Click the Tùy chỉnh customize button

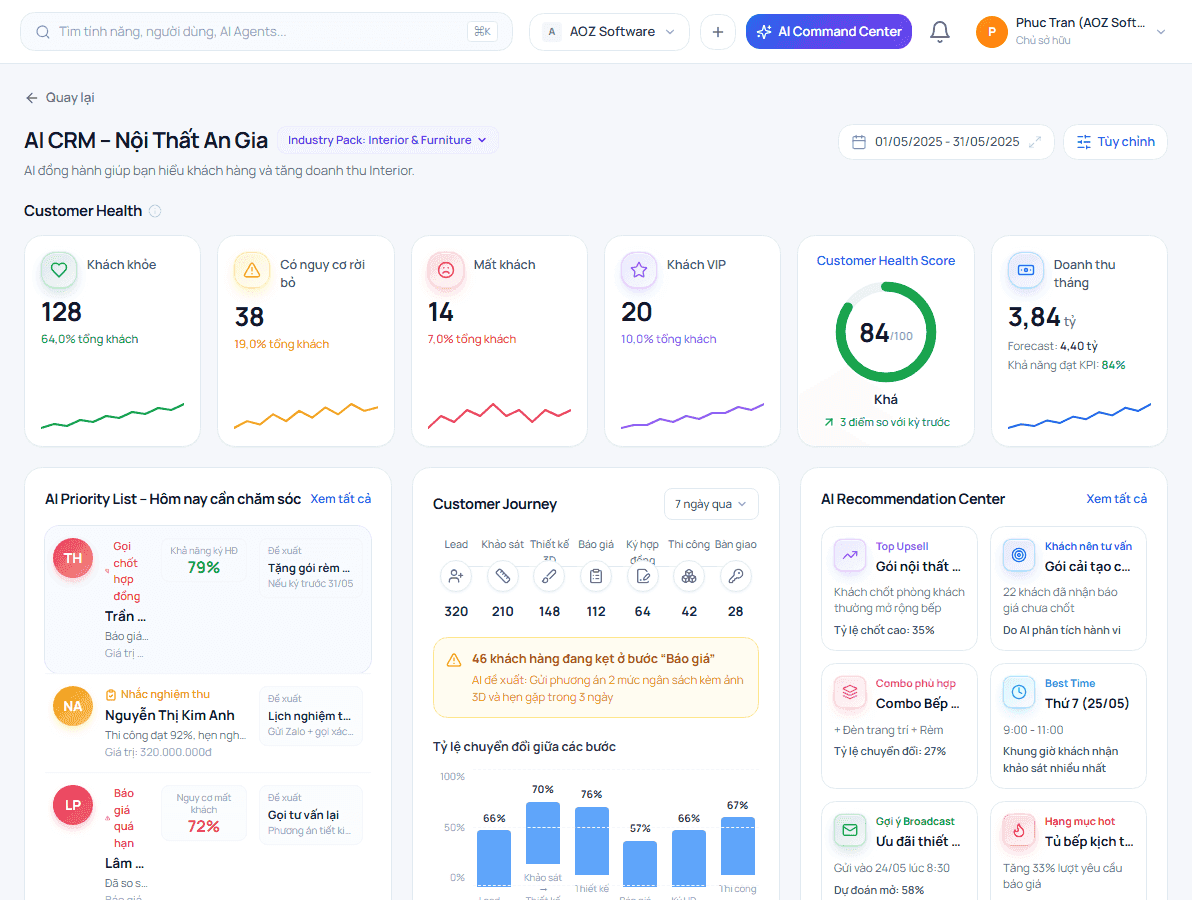click(1115, 142)
